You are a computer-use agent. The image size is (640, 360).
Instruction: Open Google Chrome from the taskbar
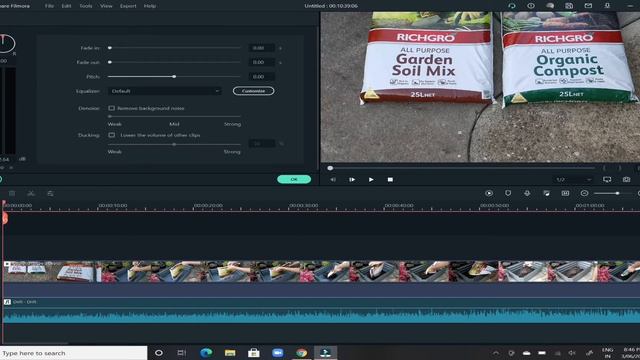tap(302, 353)
